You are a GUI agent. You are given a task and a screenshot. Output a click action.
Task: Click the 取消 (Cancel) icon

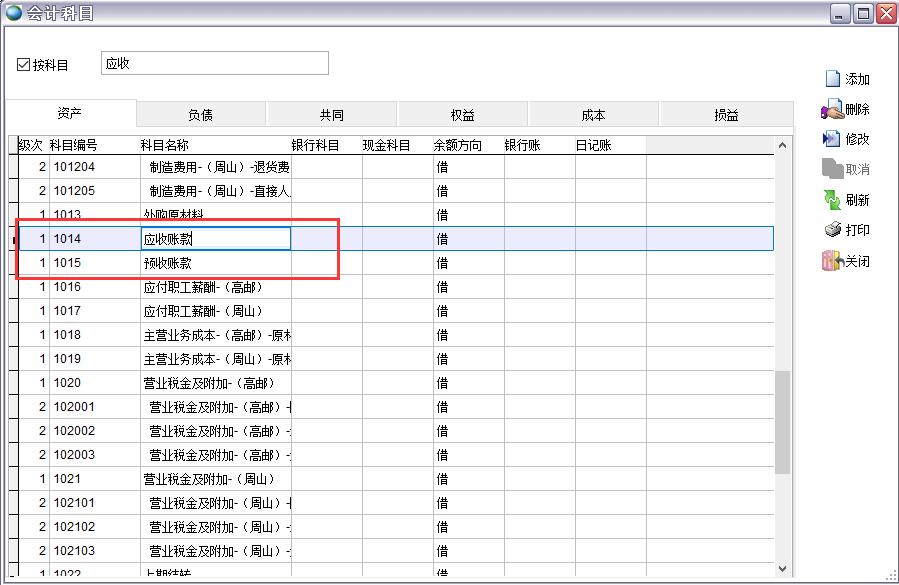click(832, 169)
